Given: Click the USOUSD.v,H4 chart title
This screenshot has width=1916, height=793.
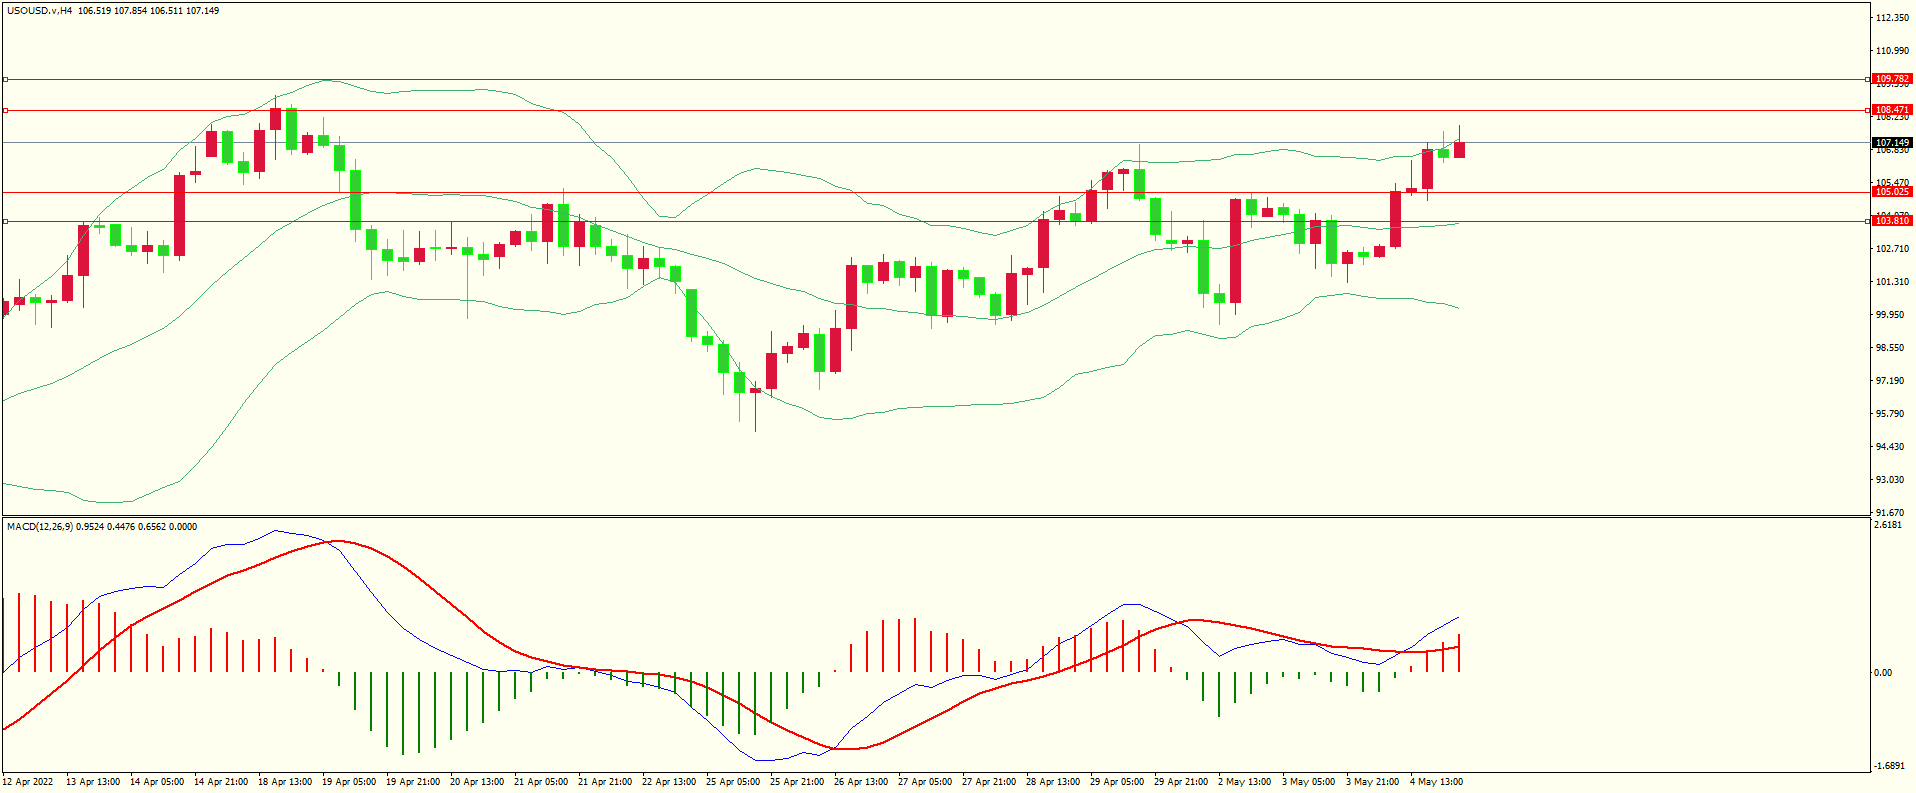Looking at the screenshot, I should (39, 11).
